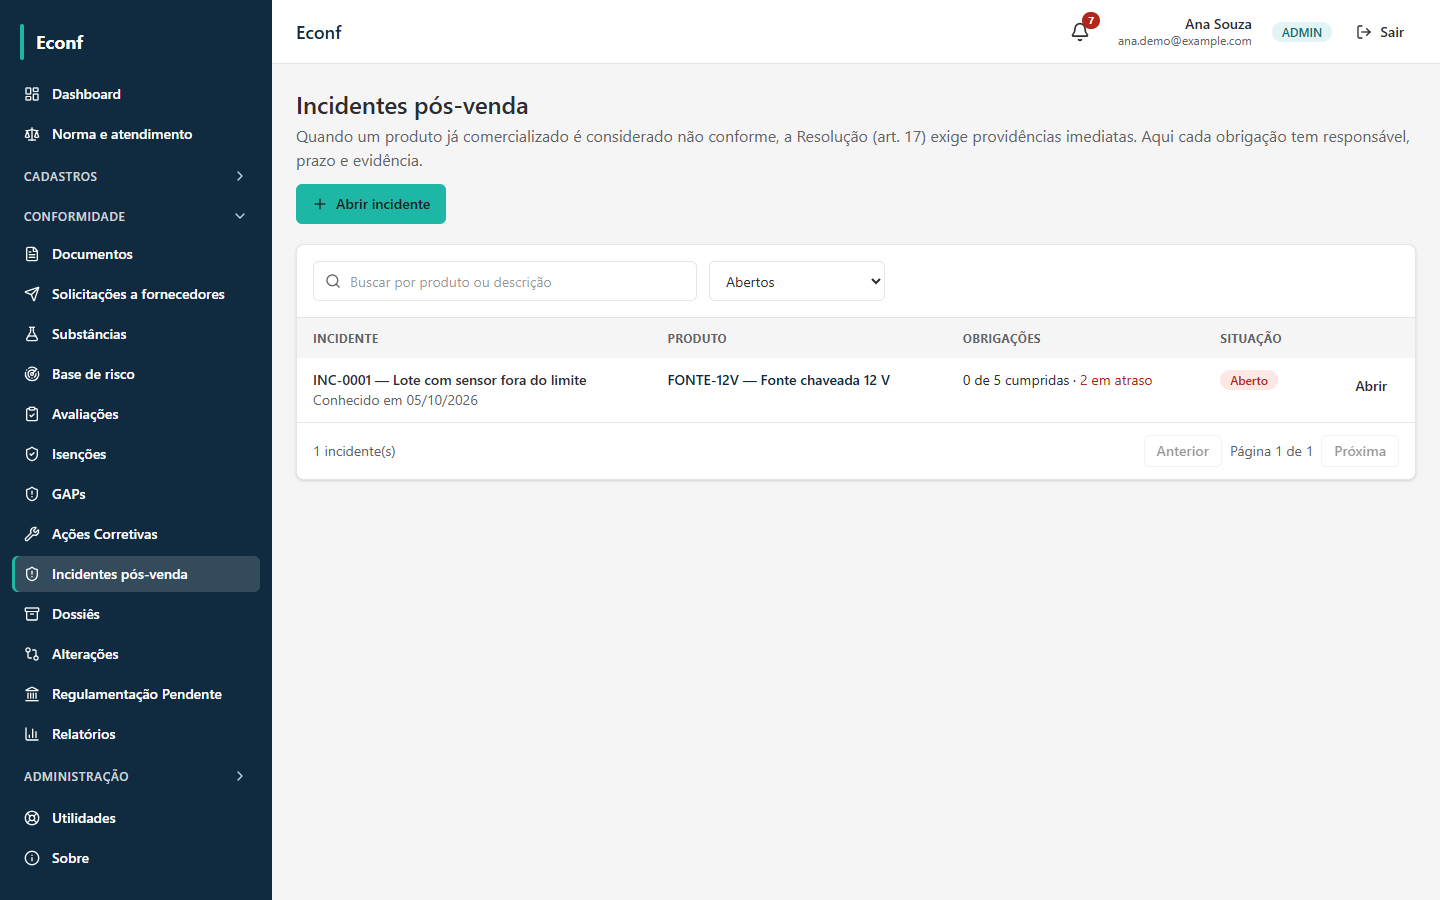Open the notifications bell icon
Viewport: 1440px width, 900px height.
[1080, 32]
